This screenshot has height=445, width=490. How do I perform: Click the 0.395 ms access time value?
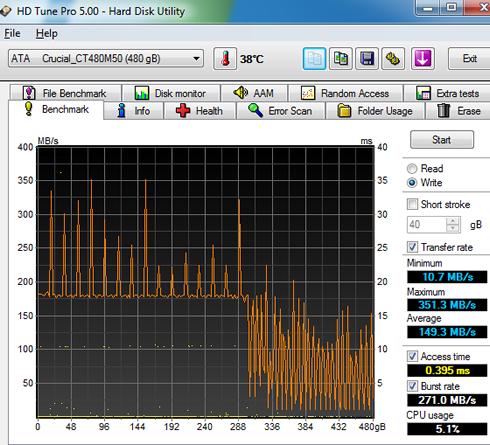coord(447,370)
